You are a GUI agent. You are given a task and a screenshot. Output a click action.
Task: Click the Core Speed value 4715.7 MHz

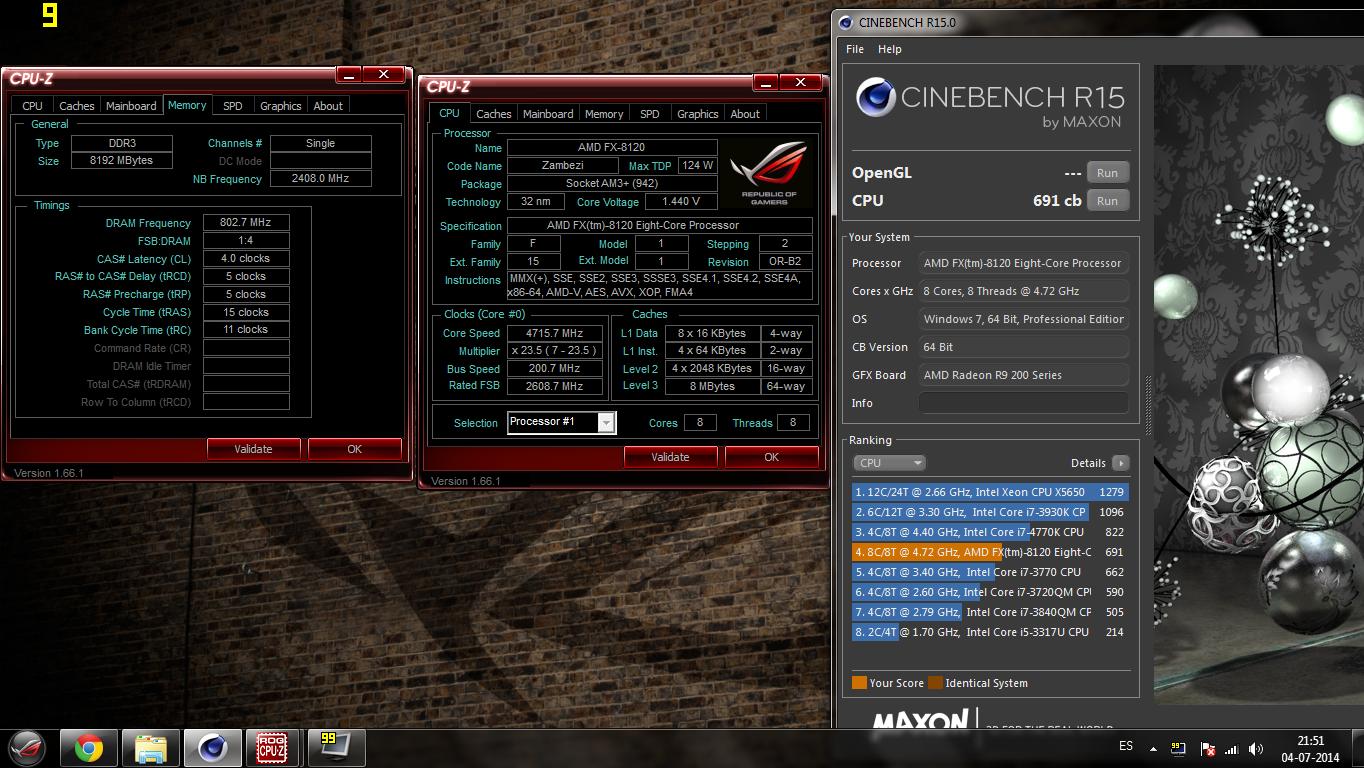(x=555, y=333)
